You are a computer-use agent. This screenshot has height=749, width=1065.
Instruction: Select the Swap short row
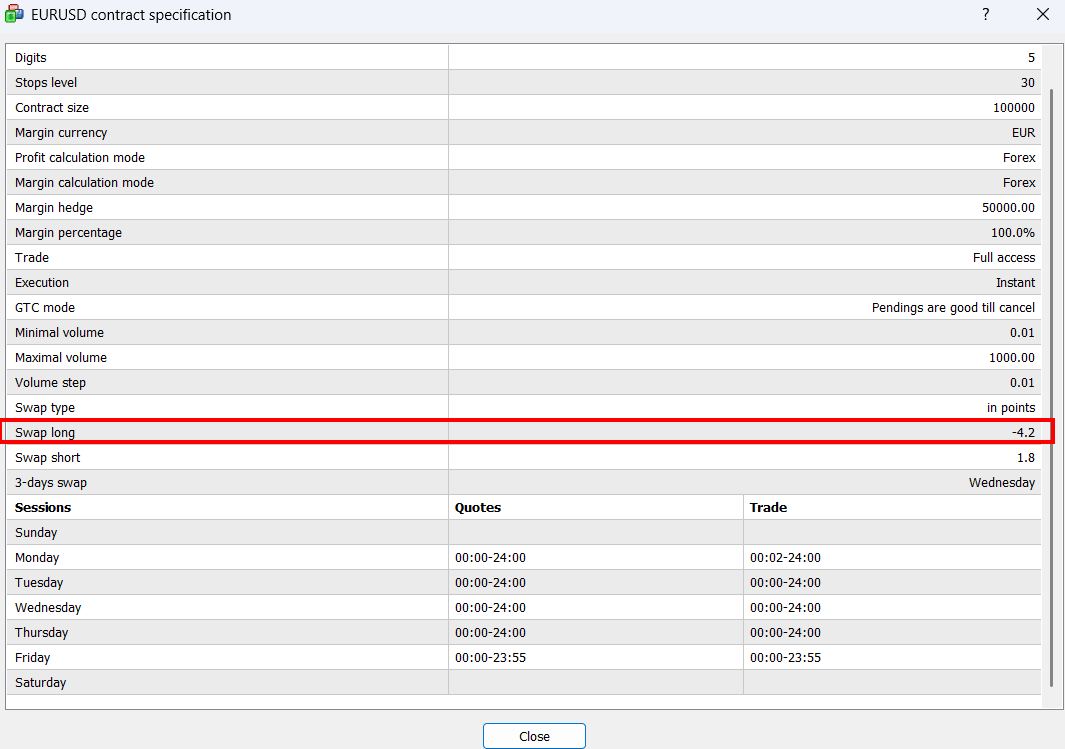point(47,458)
